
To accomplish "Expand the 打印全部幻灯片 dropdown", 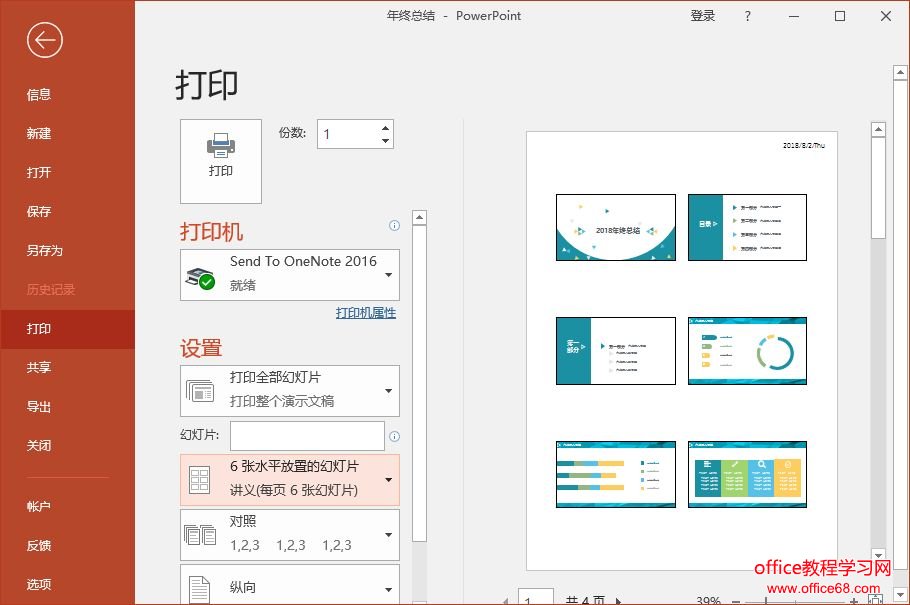I will coord(388,390).
